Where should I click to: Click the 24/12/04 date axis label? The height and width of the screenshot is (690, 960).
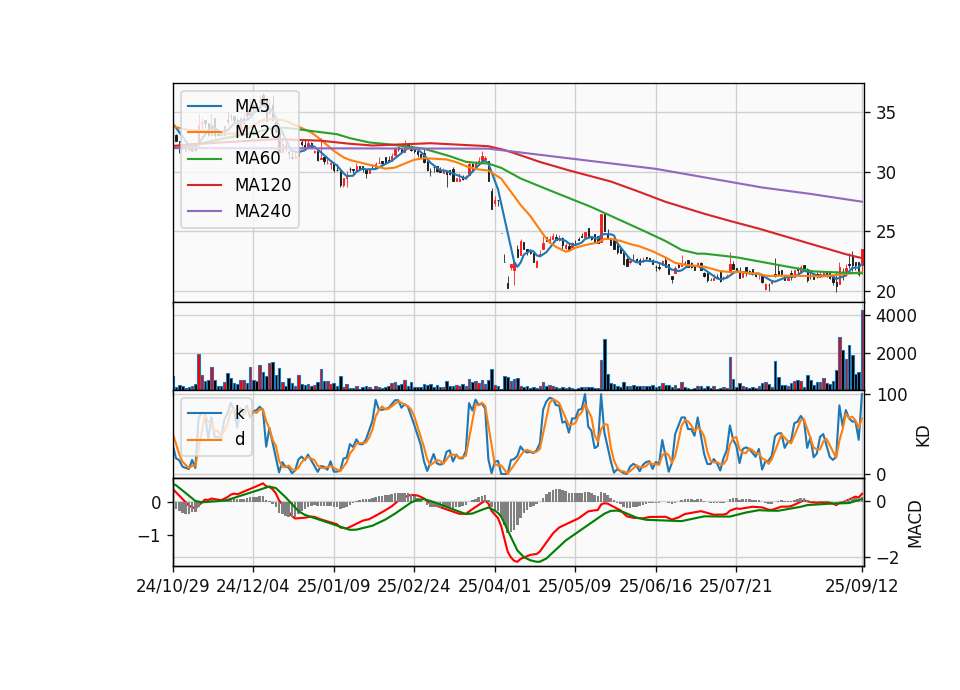pos(253,586)
